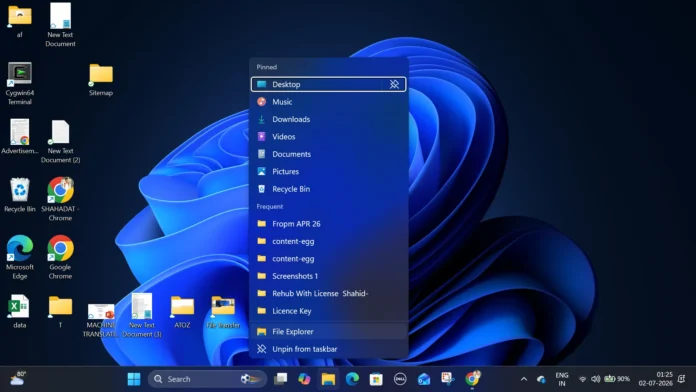Screen dimensions: 696x392
Task: Select the T folder on desktop
Action: click(60, 311)
